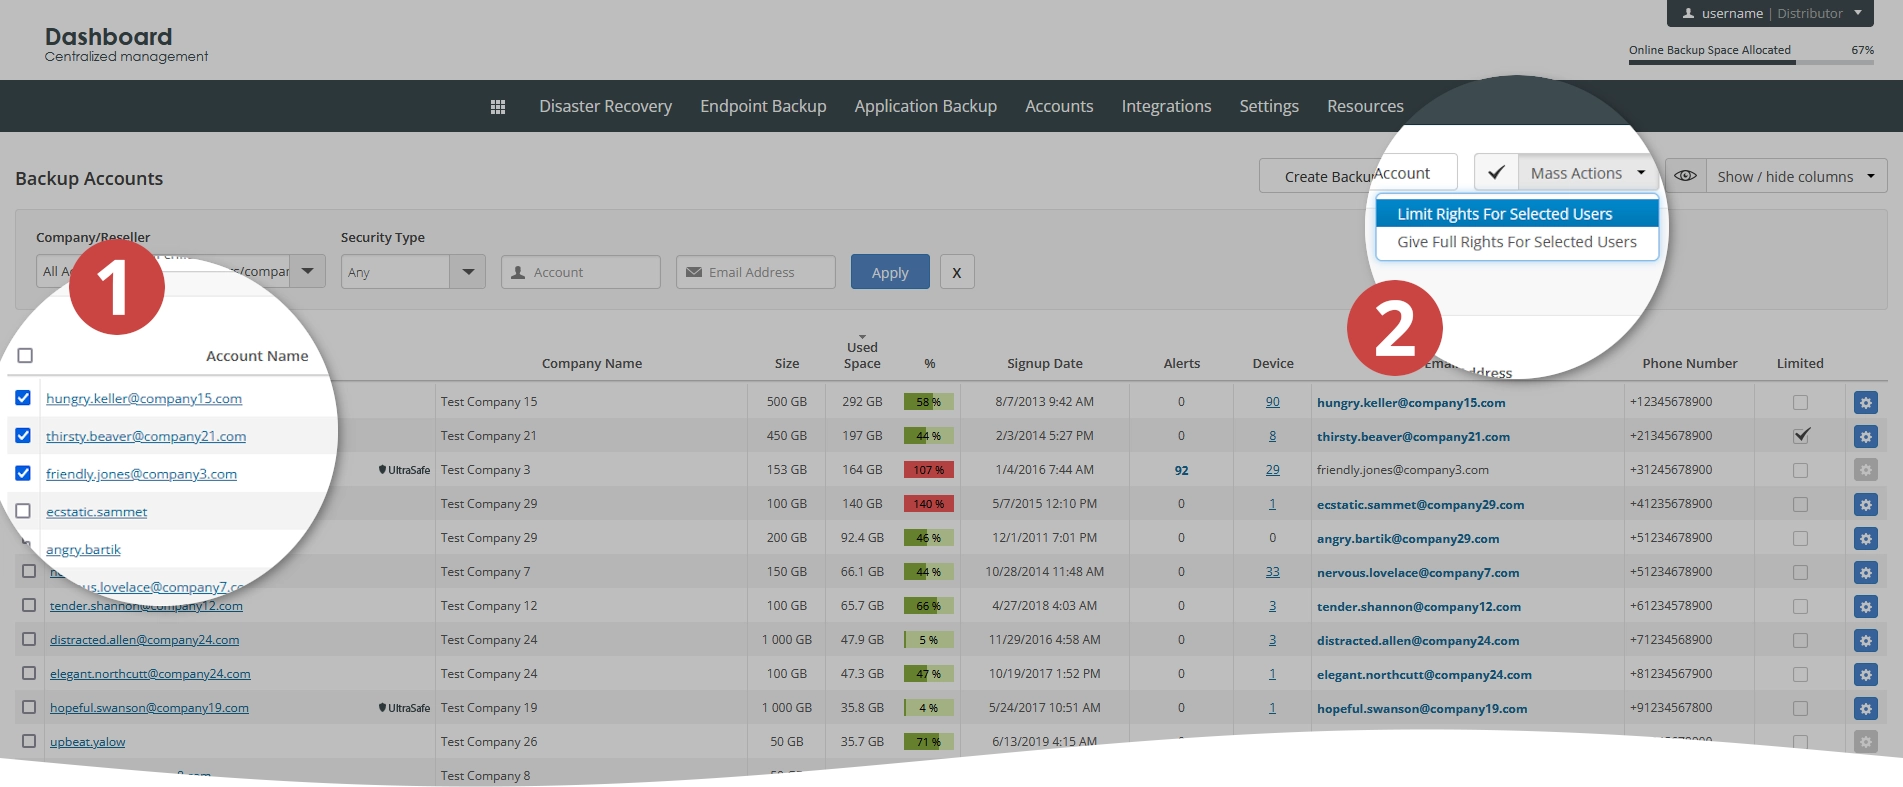Open gear settings for thirsty.beaver row
The image size is (1903, 787).
pyautogui.click(x=1865, y=437)
